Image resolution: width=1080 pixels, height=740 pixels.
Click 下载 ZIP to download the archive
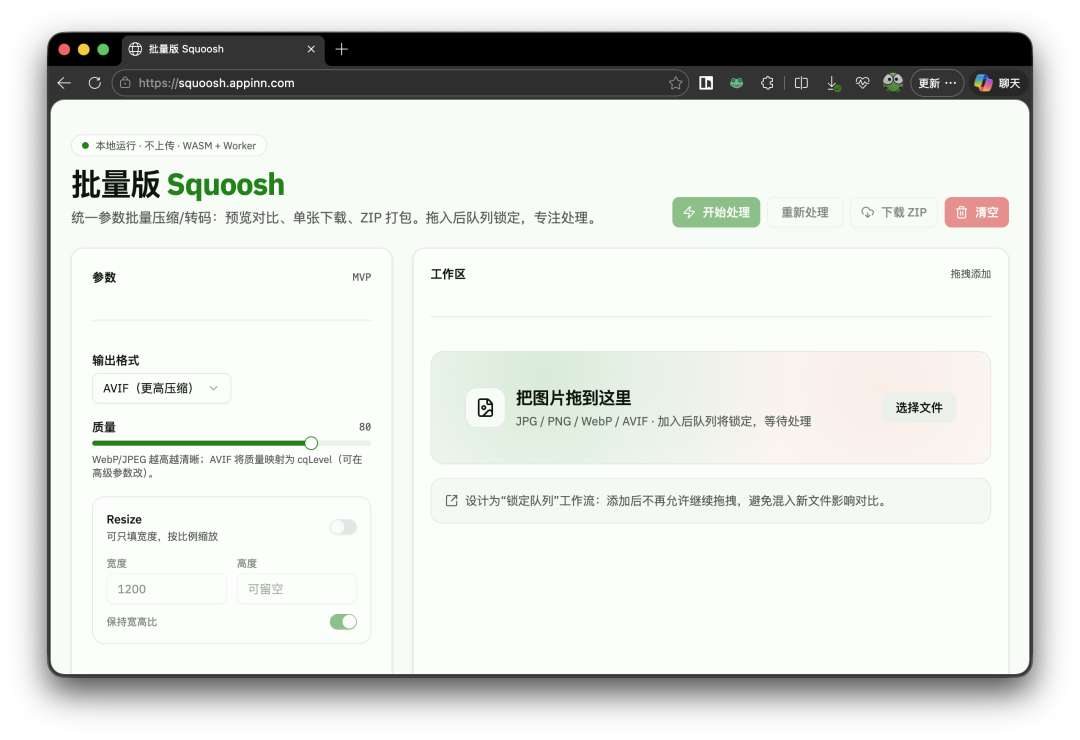click(894, 212)
